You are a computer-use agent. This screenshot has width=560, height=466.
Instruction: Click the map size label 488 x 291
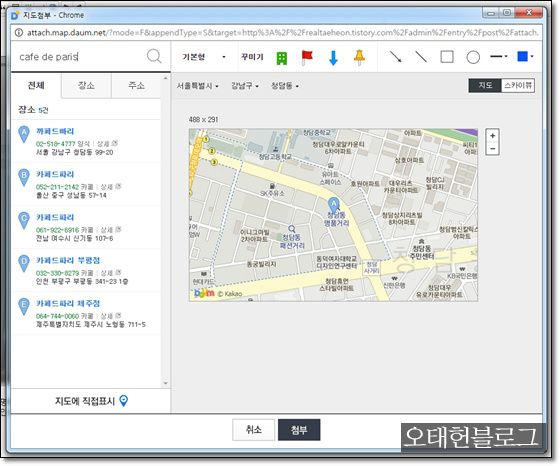203,119
